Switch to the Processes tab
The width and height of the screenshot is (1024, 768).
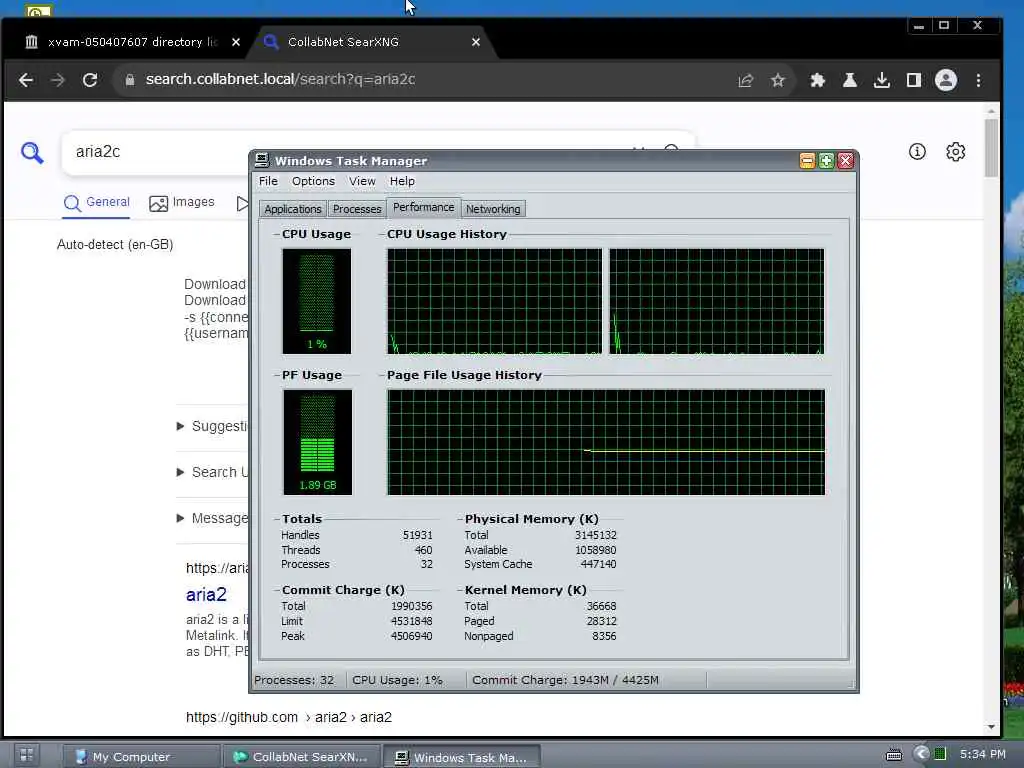pos(357,209)
